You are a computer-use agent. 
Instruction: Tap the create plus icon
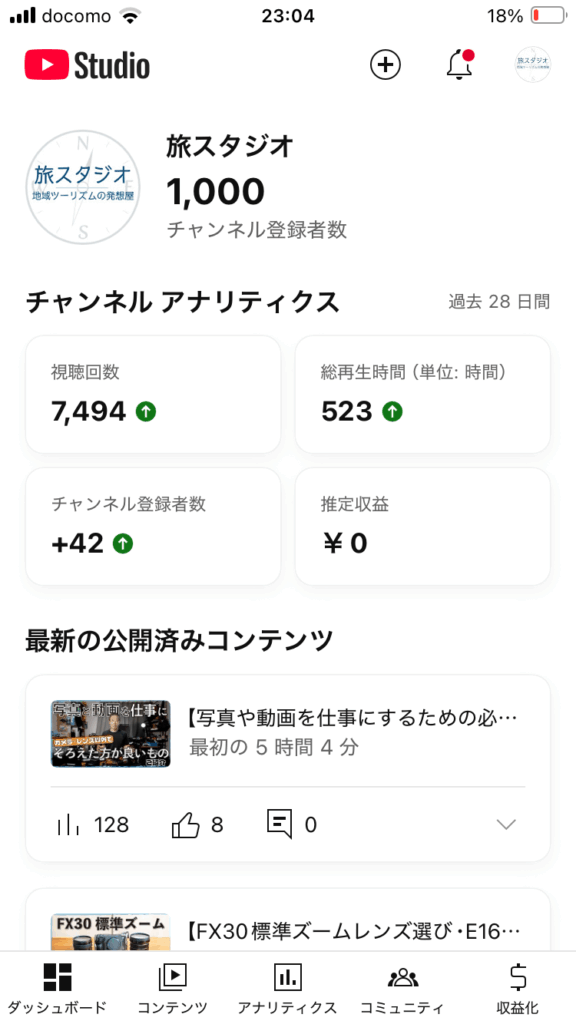(385, 65)
